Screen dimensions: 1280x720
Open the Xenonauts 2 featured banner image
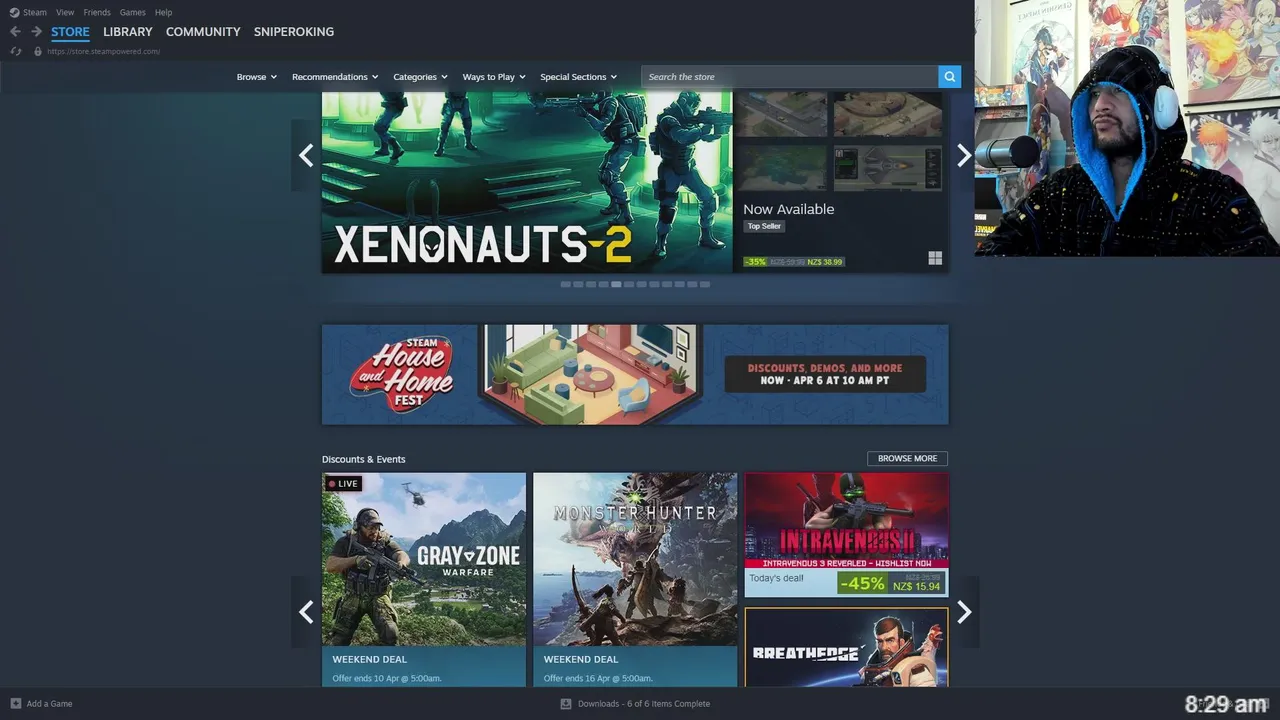(527, 182)
